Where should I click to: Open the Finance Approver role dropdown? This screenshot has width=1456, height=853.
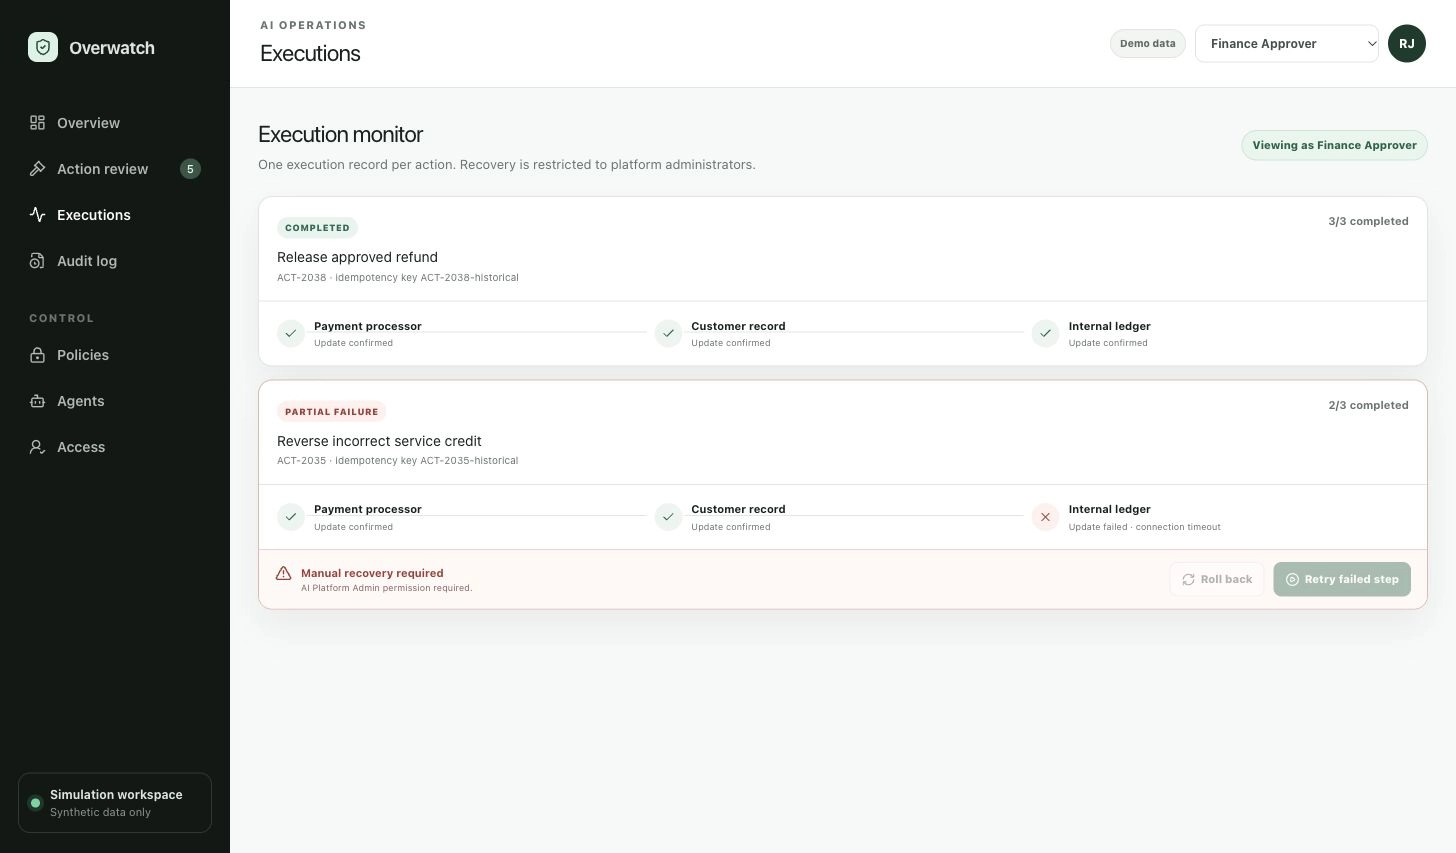[x=1287, y=43]
